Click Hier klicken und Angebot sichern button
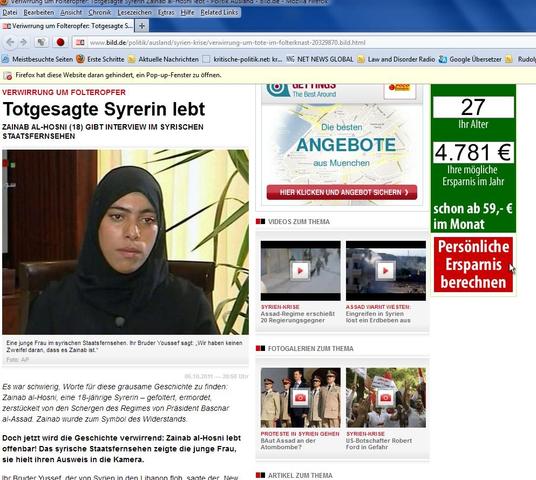The width and height of the screenshot is (536, 480). pos(342,192)
